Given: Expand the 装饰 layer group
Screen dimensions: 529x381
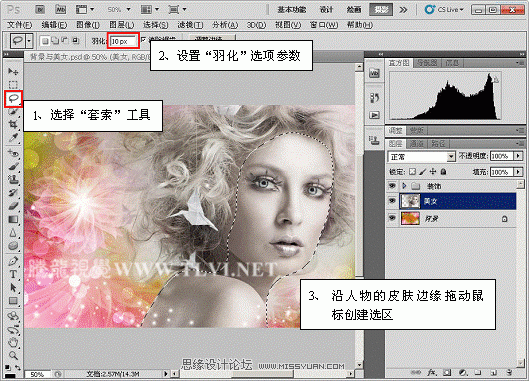Looking at the screenshot, I should click(404, 186).
